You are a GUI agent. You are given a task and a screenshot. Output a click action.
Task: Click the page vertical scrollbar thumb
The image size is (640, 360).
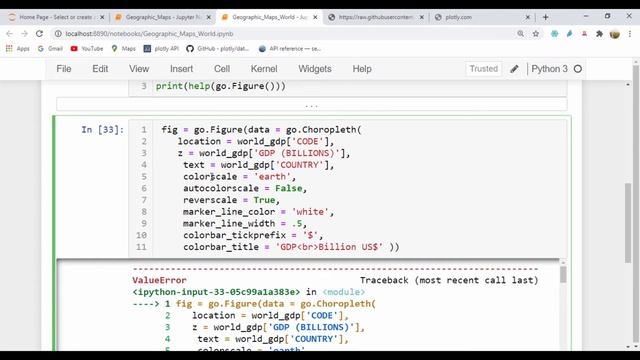(628, 223)
